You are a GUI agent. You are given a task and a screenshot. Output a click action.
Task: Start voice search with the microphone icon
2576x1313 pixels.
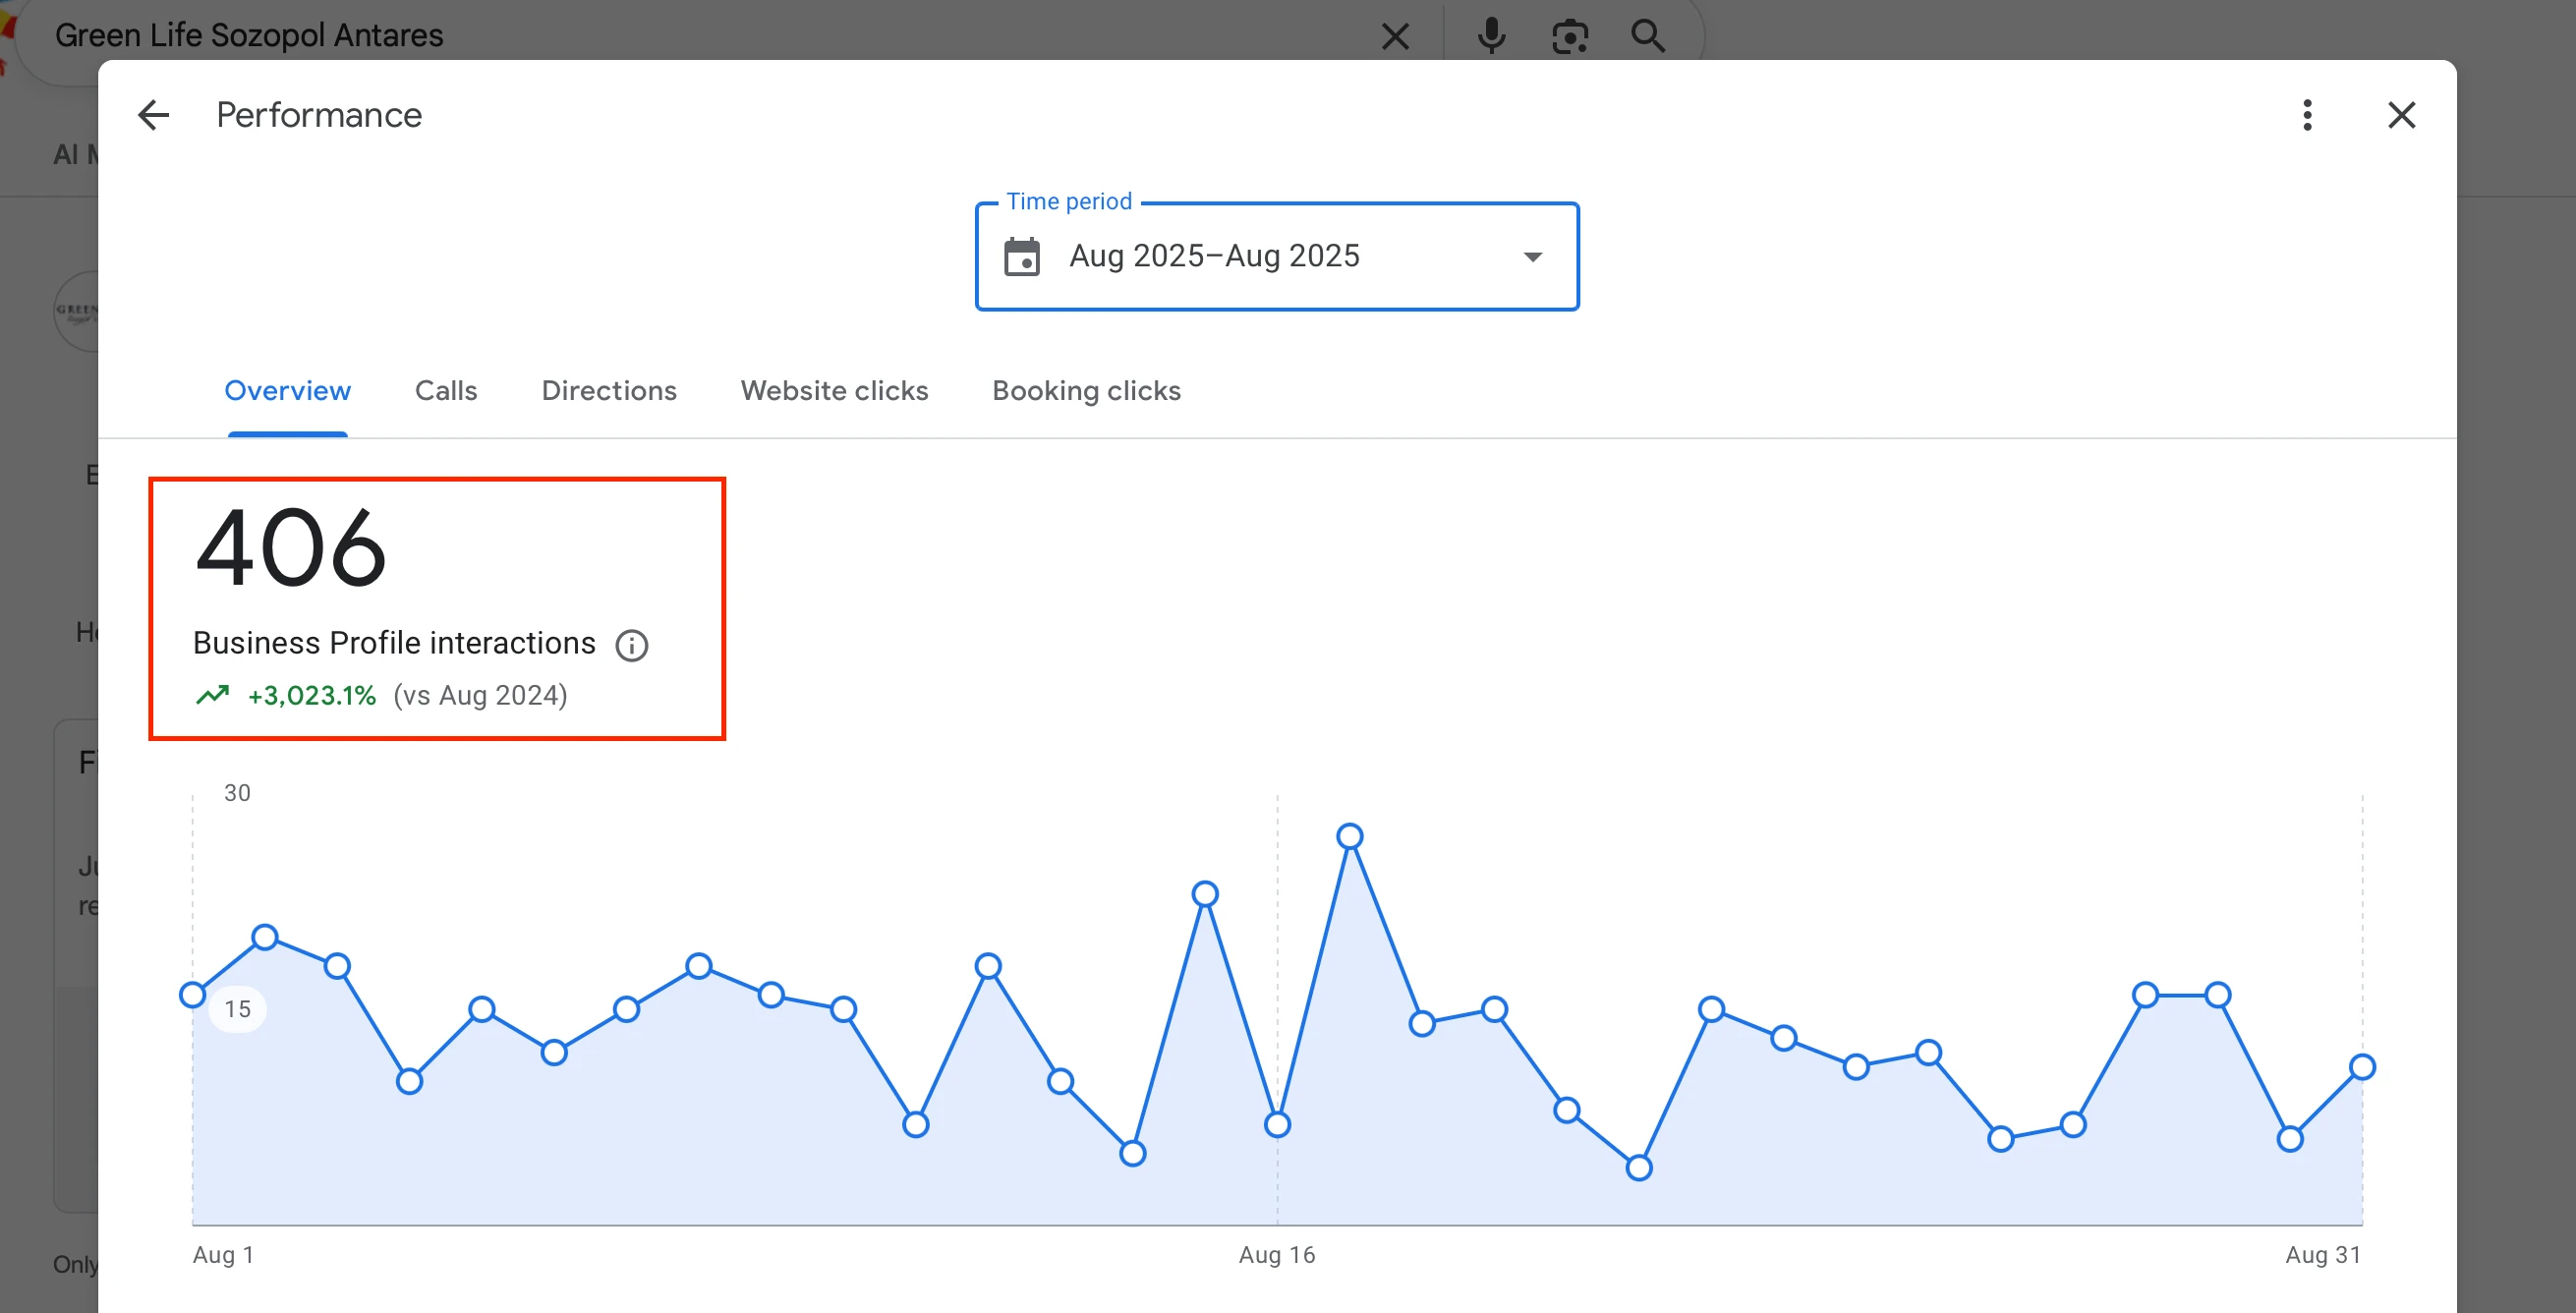click(x=1491, y=37)
